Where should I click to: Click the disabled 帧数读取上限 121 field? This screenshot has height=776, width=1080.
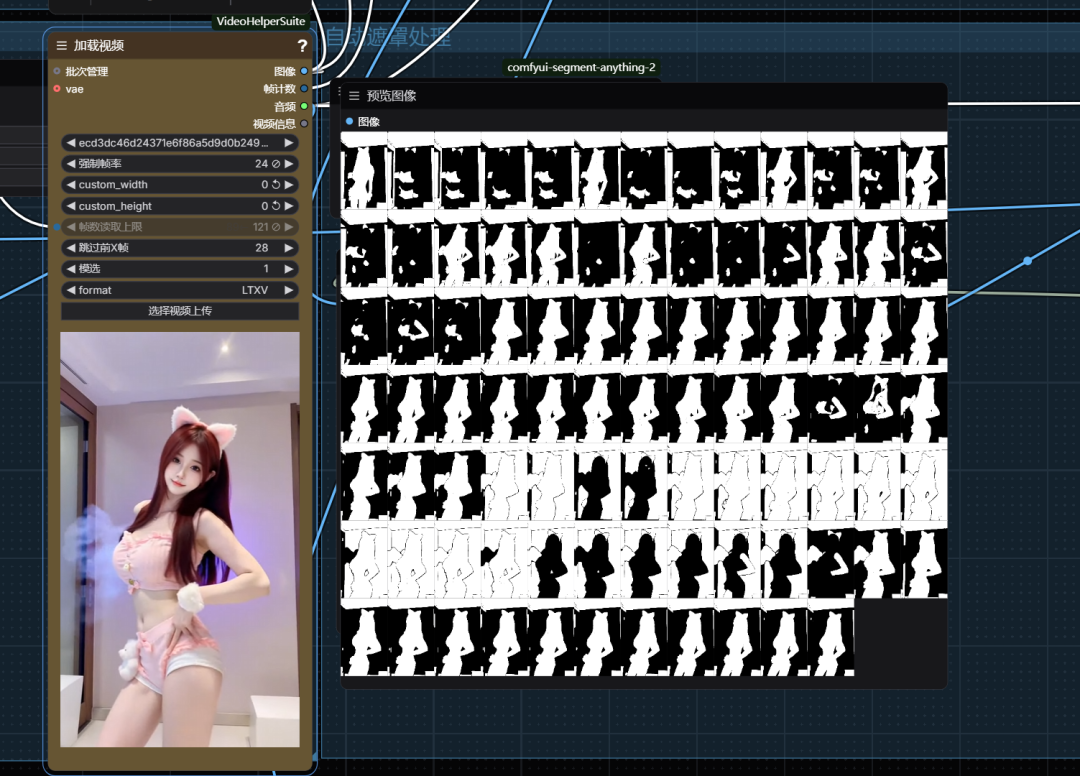[180, 227]
